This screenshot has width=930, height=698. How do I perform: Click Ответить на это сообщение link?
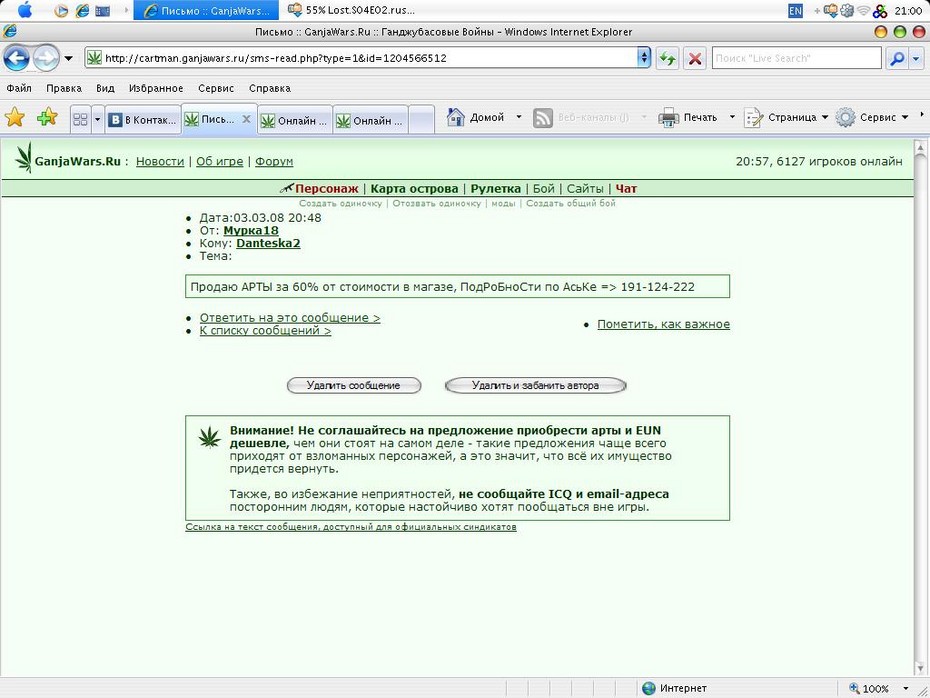click(289, 318)
